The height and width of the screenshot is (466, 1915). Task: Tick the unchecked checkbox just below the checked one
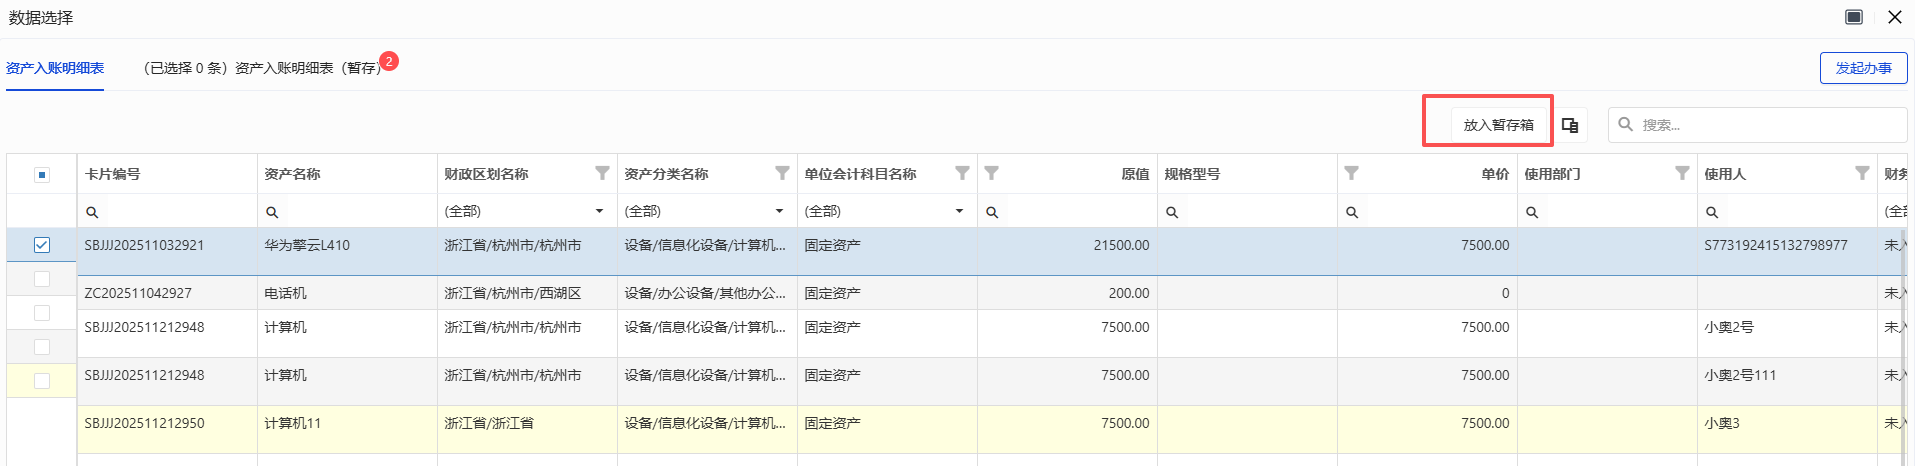tap(42, 279)
